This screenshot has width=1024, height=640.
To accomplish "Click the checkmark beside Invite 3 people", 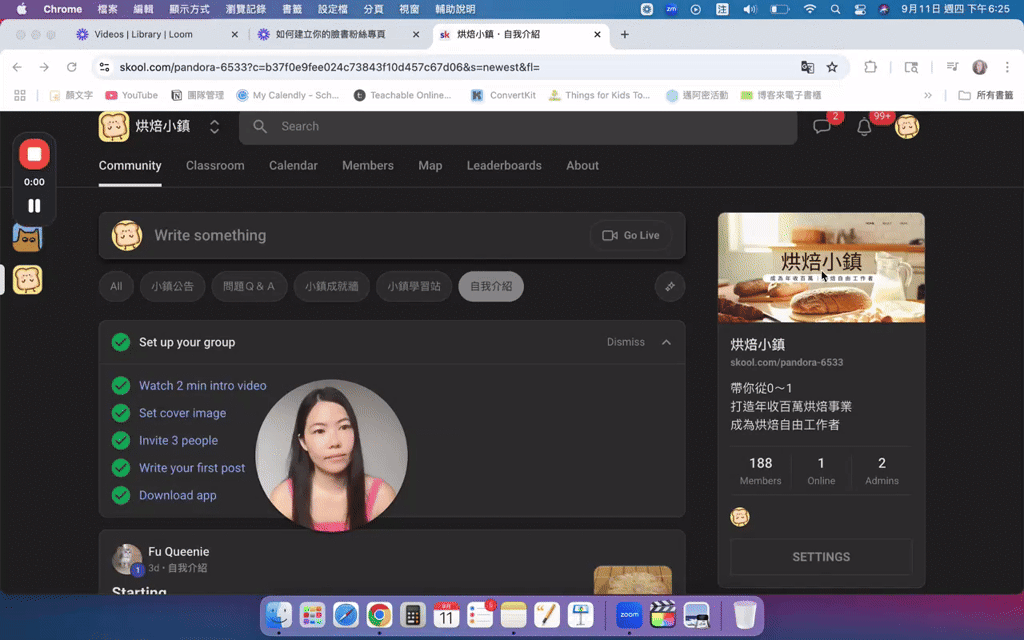I will pos(120,440).
